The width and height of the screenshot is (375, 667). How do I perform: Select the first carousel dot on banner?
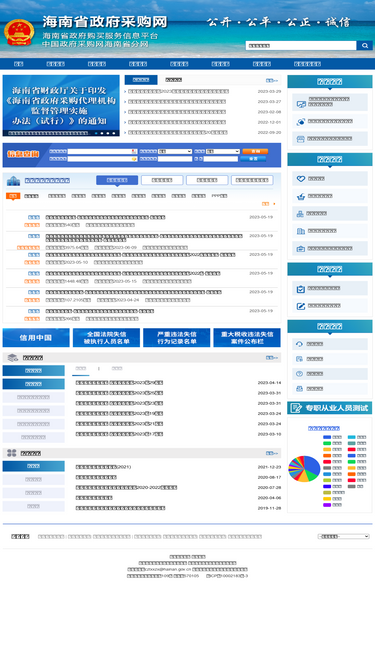96,133
